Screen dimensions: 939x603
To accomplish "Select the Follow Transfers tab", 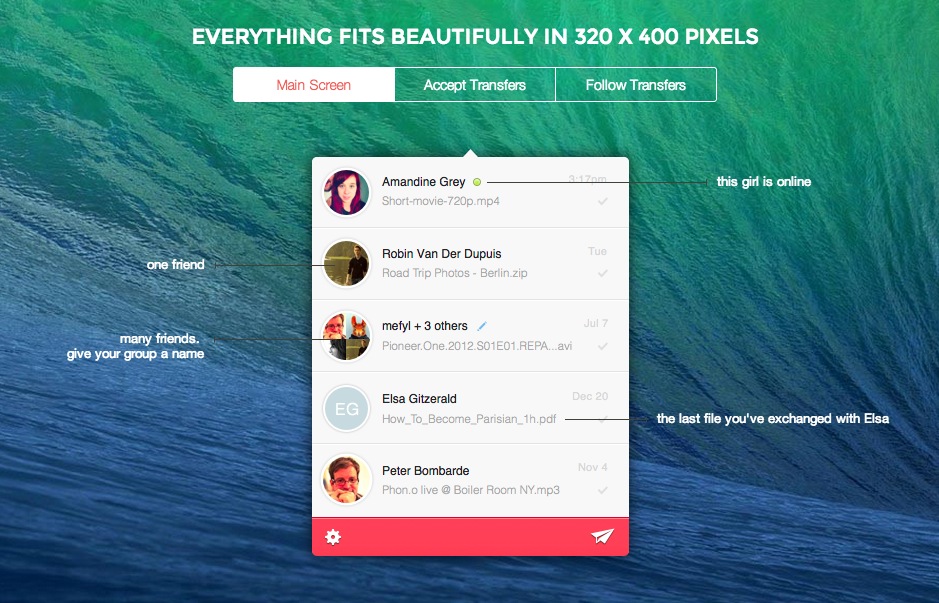I will tap(636, 84).
